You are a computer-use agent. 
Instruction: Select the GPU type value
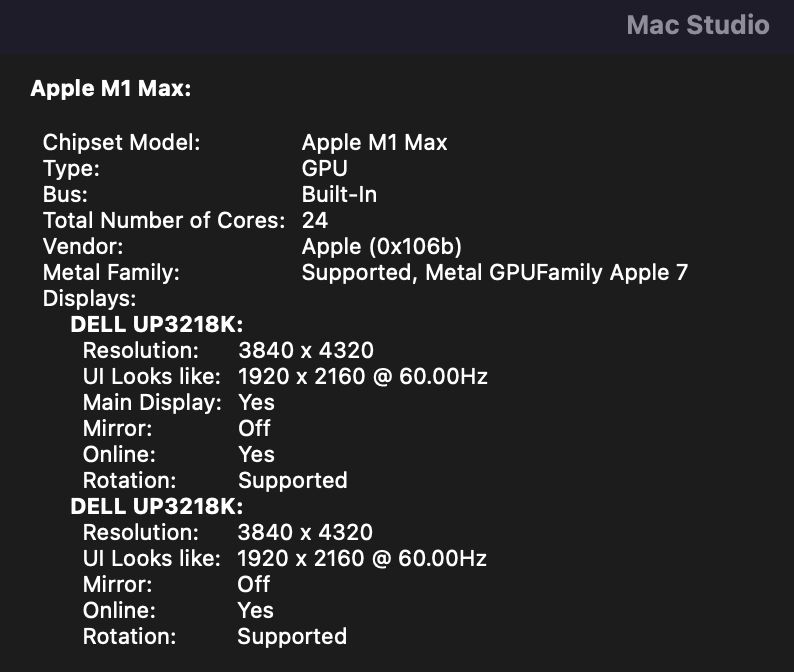pos(324,168)
